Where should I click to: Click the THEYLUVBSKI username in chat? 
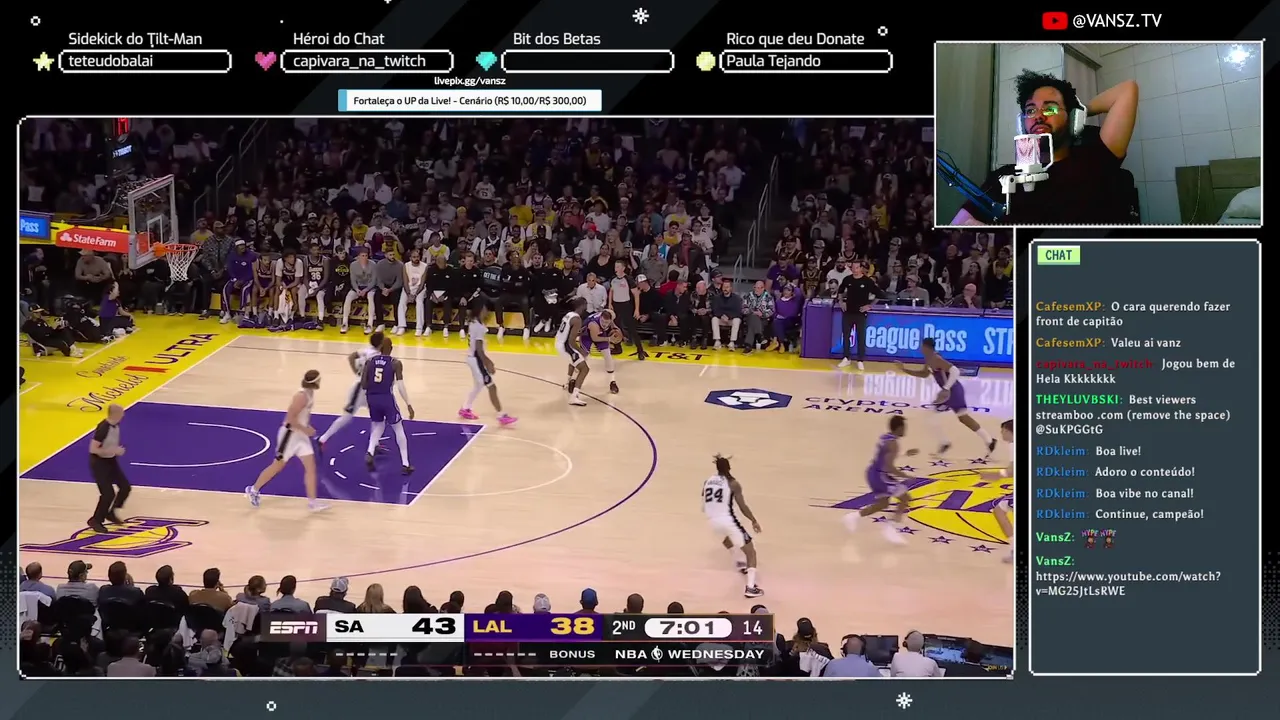[1078, 400]
